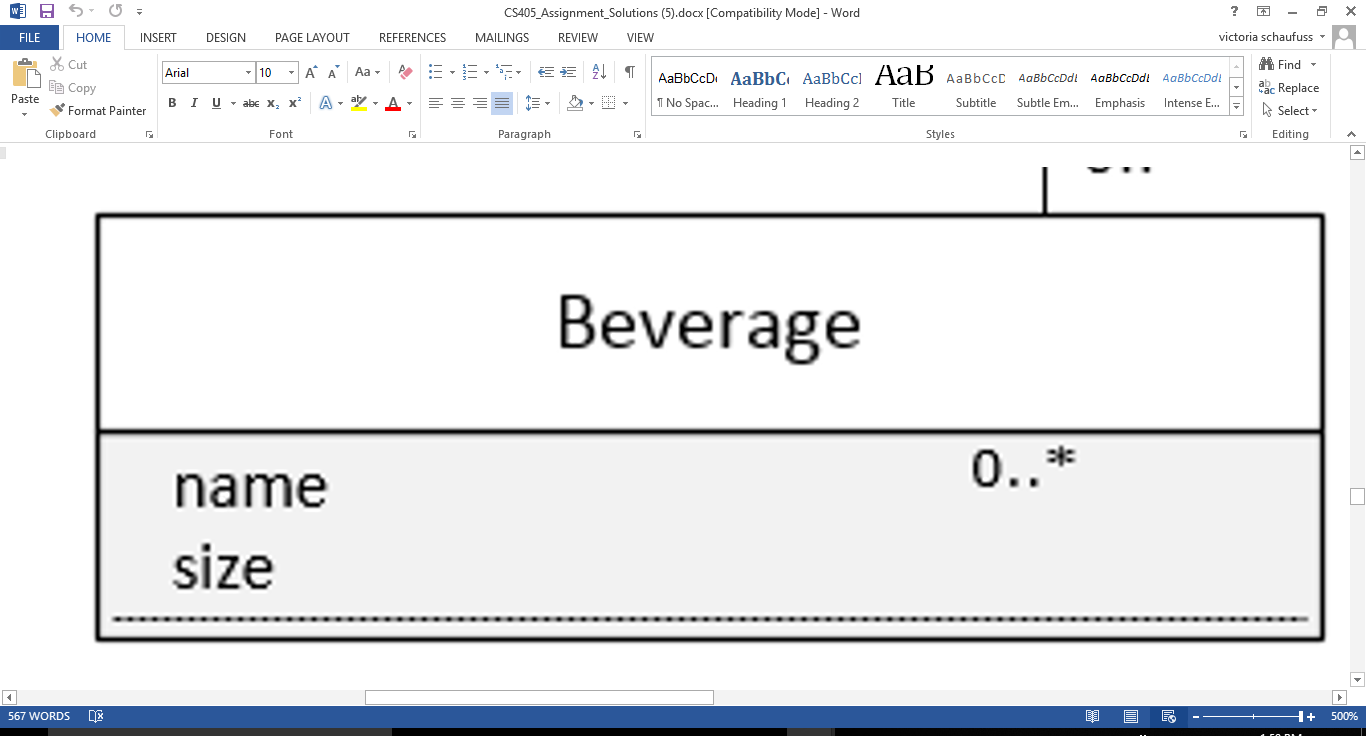Switch to the MAILINGS tab

coord(502,38)
